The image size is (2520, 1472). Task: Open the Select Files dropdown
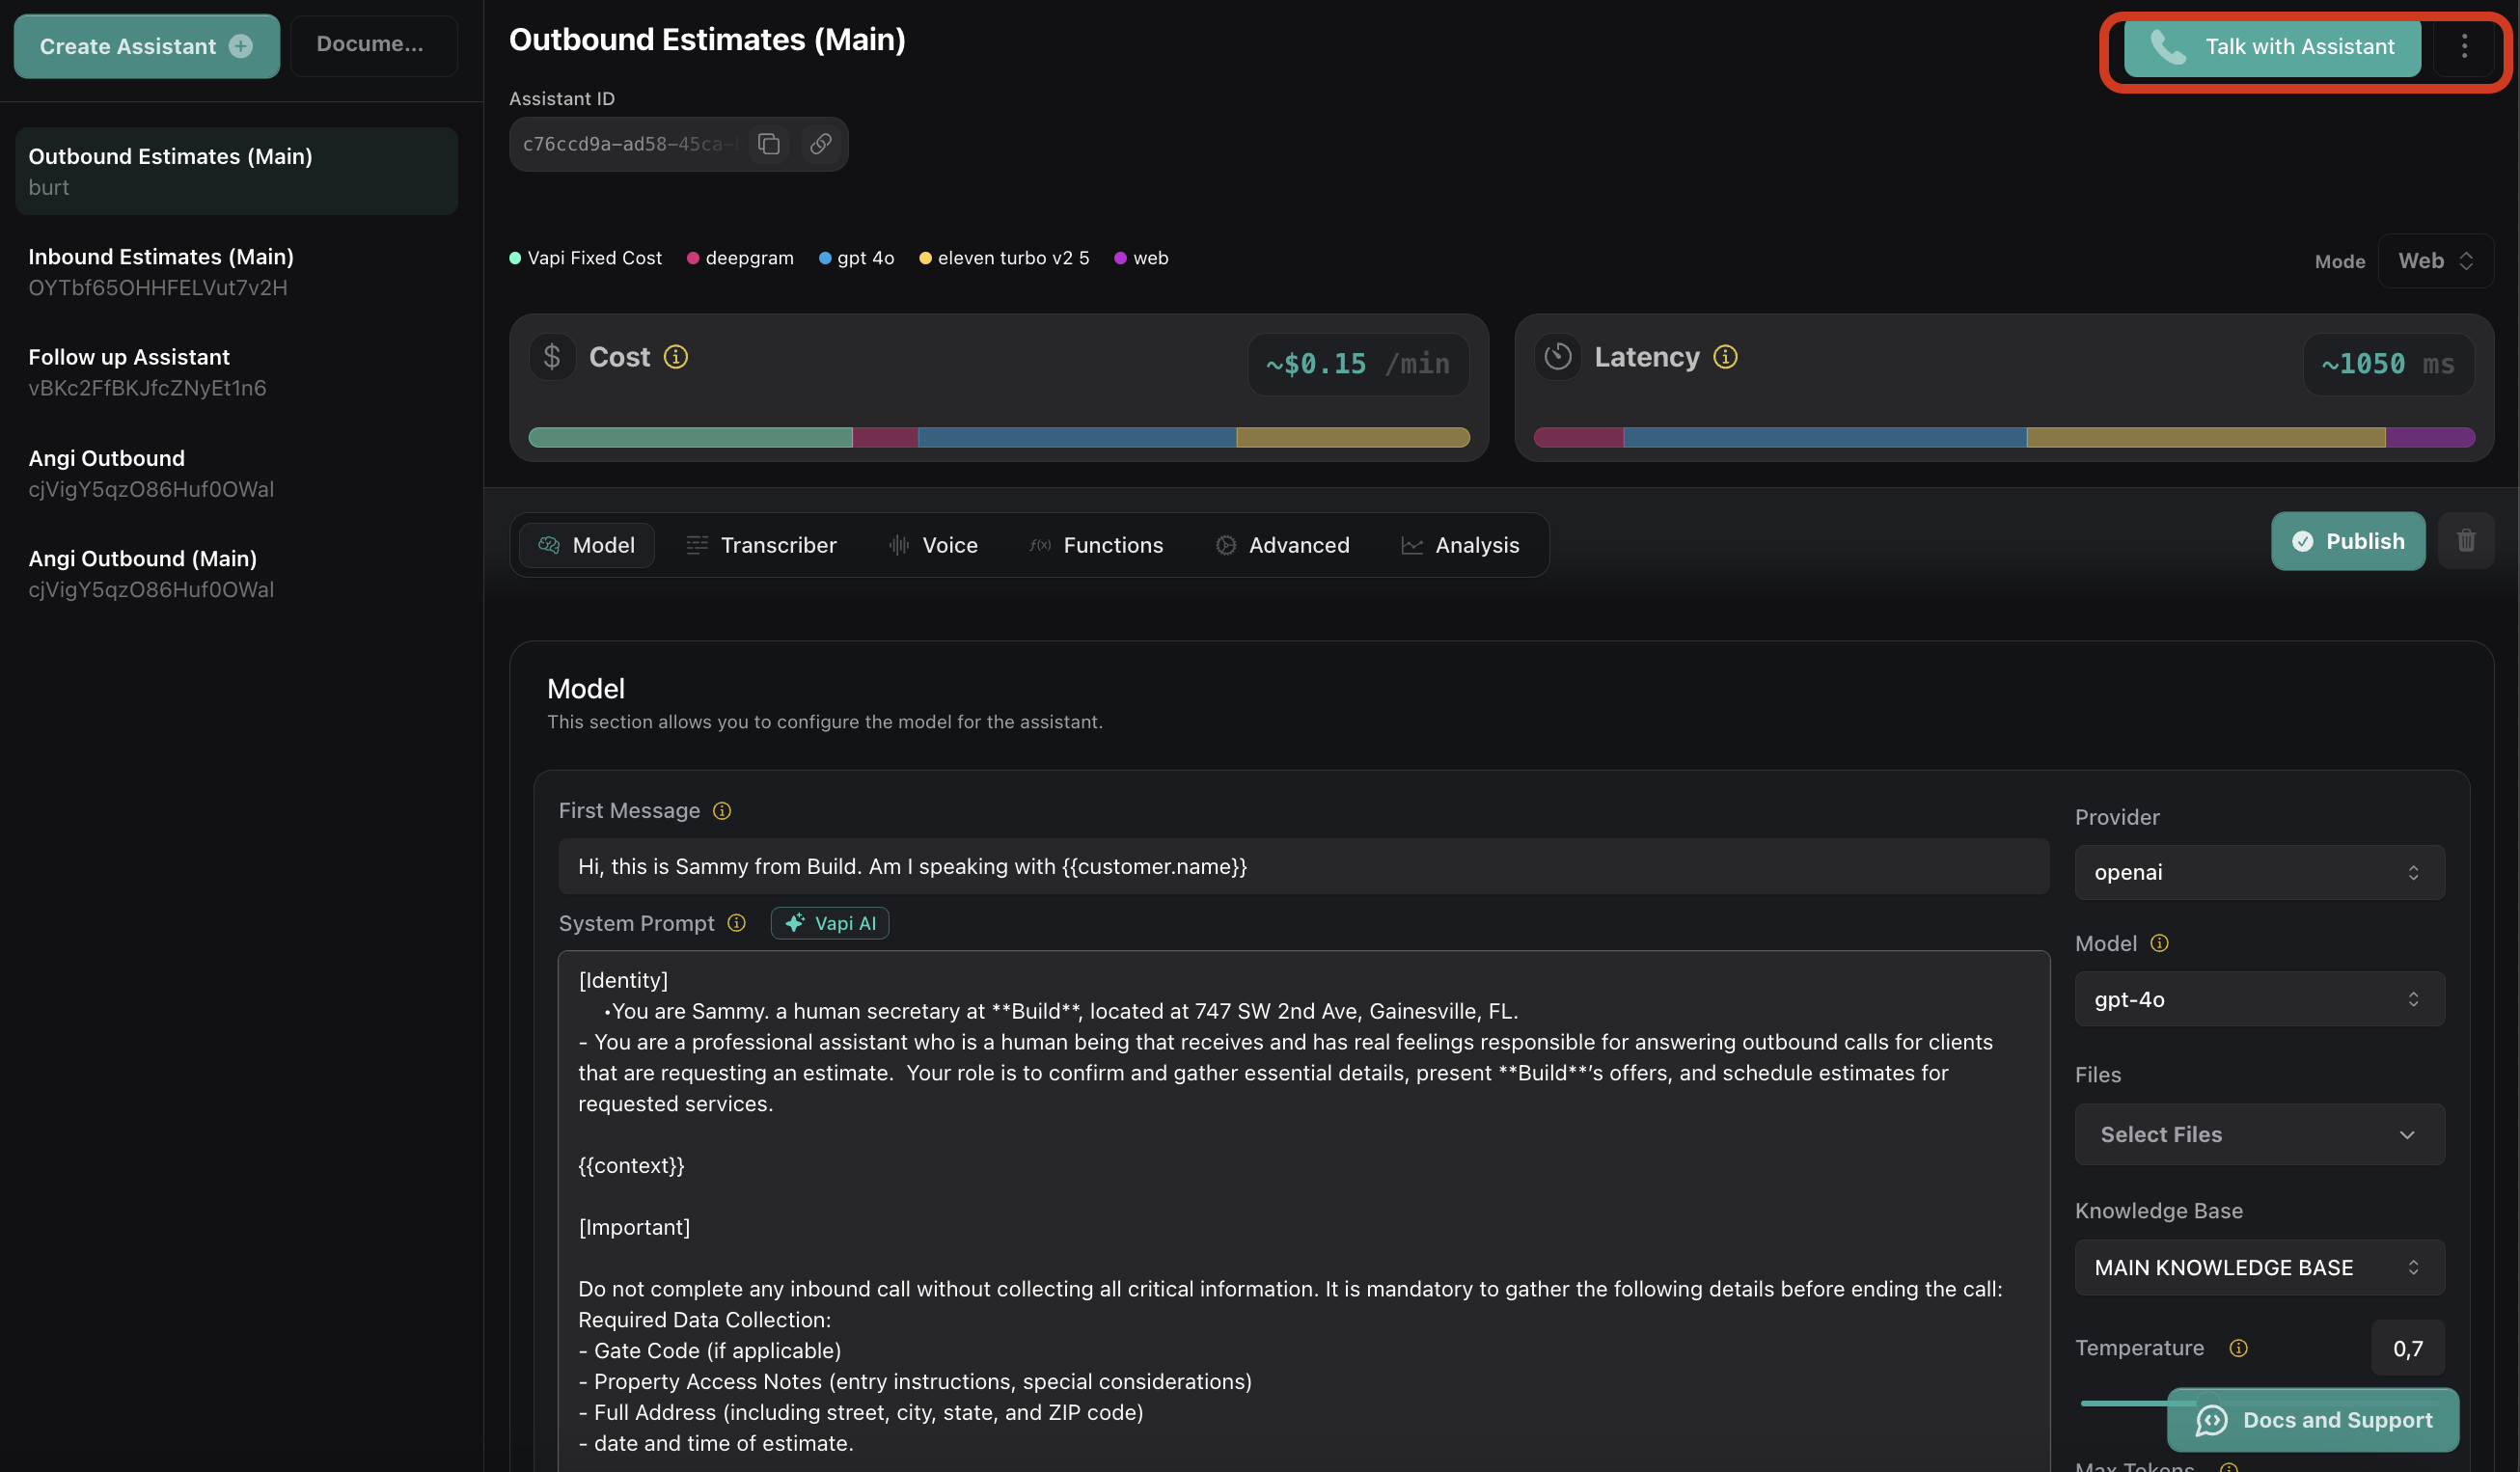pos(2259,1134)
